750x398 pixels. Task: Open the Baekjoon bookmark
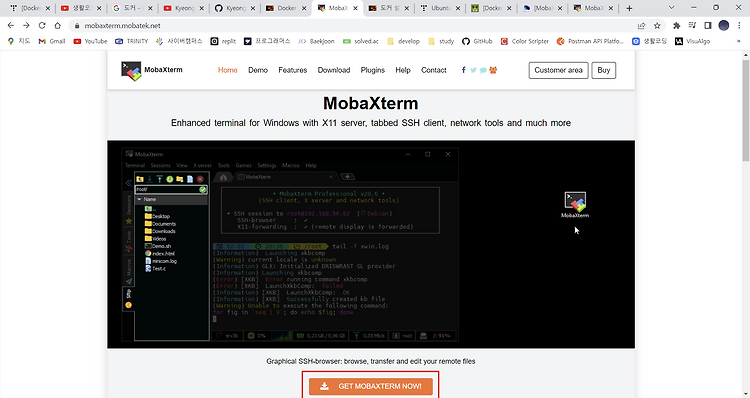pyautogui.click(x=316, y=41)
